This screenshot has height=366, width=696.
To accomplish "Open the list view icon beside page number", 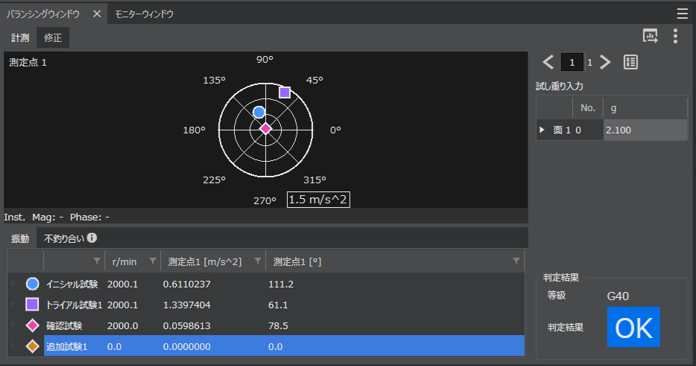I will tap(631, 62).
